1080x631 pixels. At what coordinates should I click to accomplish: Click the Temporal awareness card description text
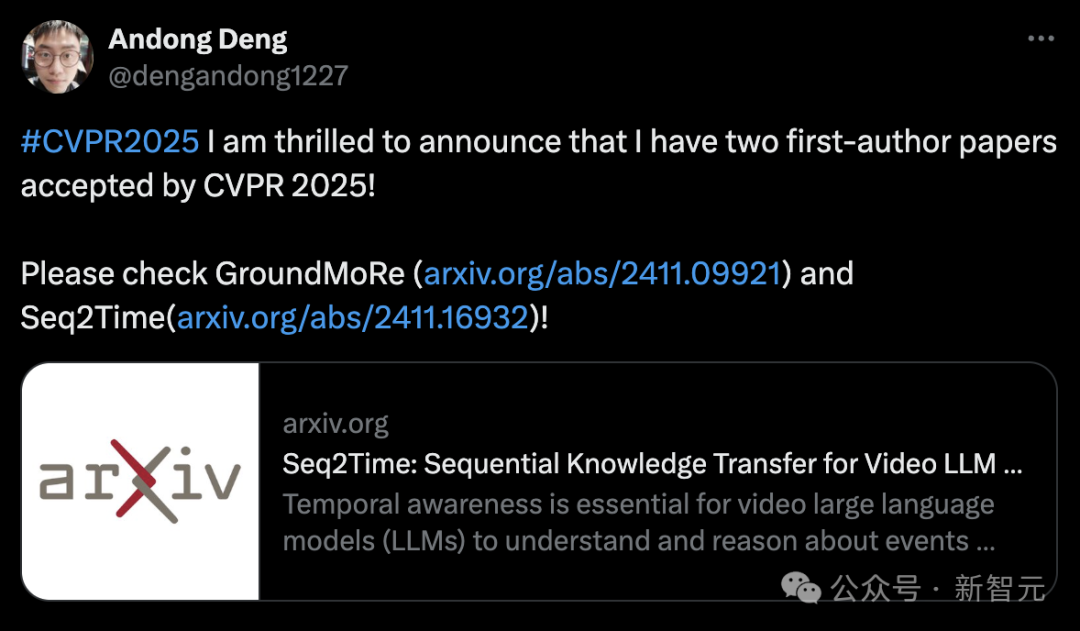click(x=639, y=523)
